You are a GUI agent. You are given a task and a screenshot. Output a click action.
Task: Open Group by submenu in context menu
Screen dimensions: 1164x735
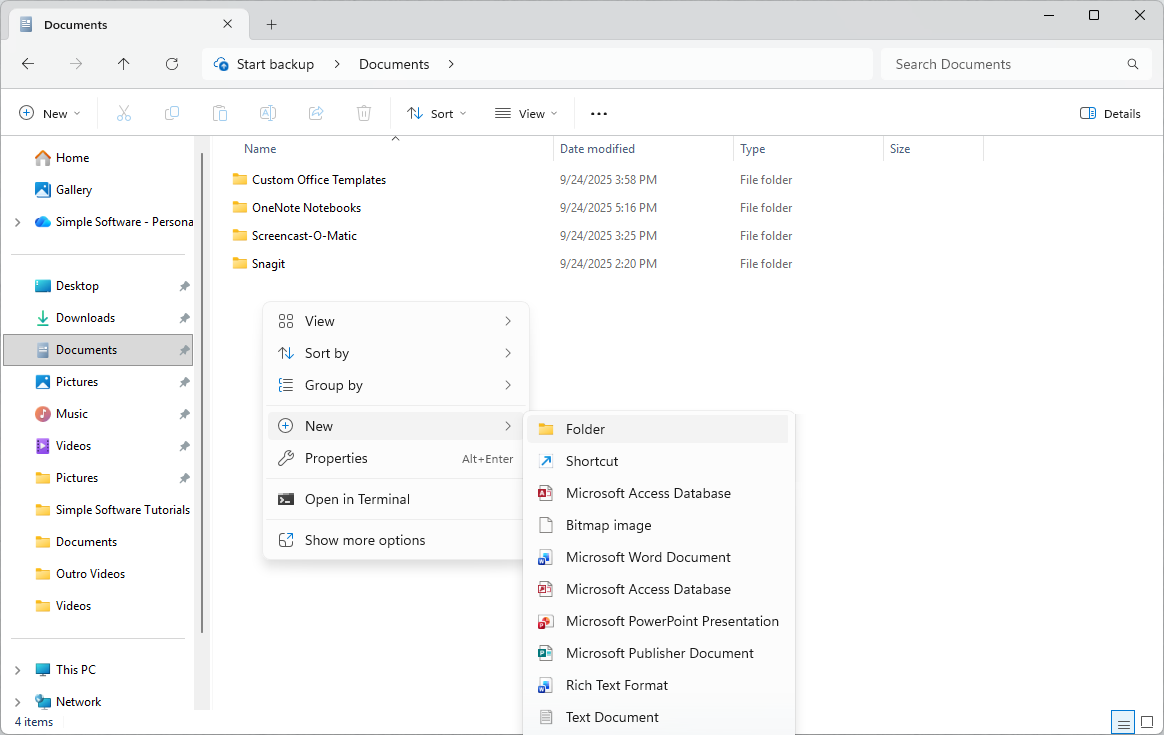(396, 385)
